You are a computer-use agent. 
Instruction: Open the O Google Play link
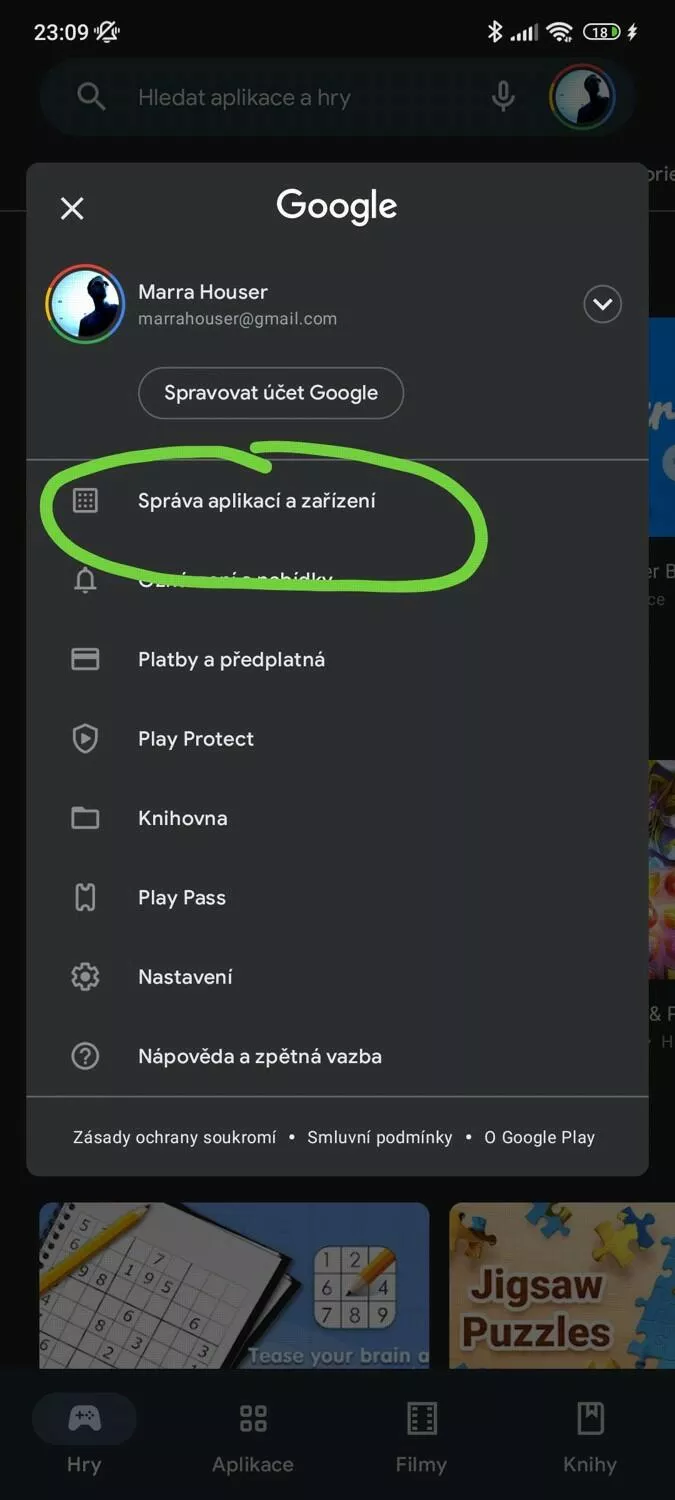click(539, 1137)
